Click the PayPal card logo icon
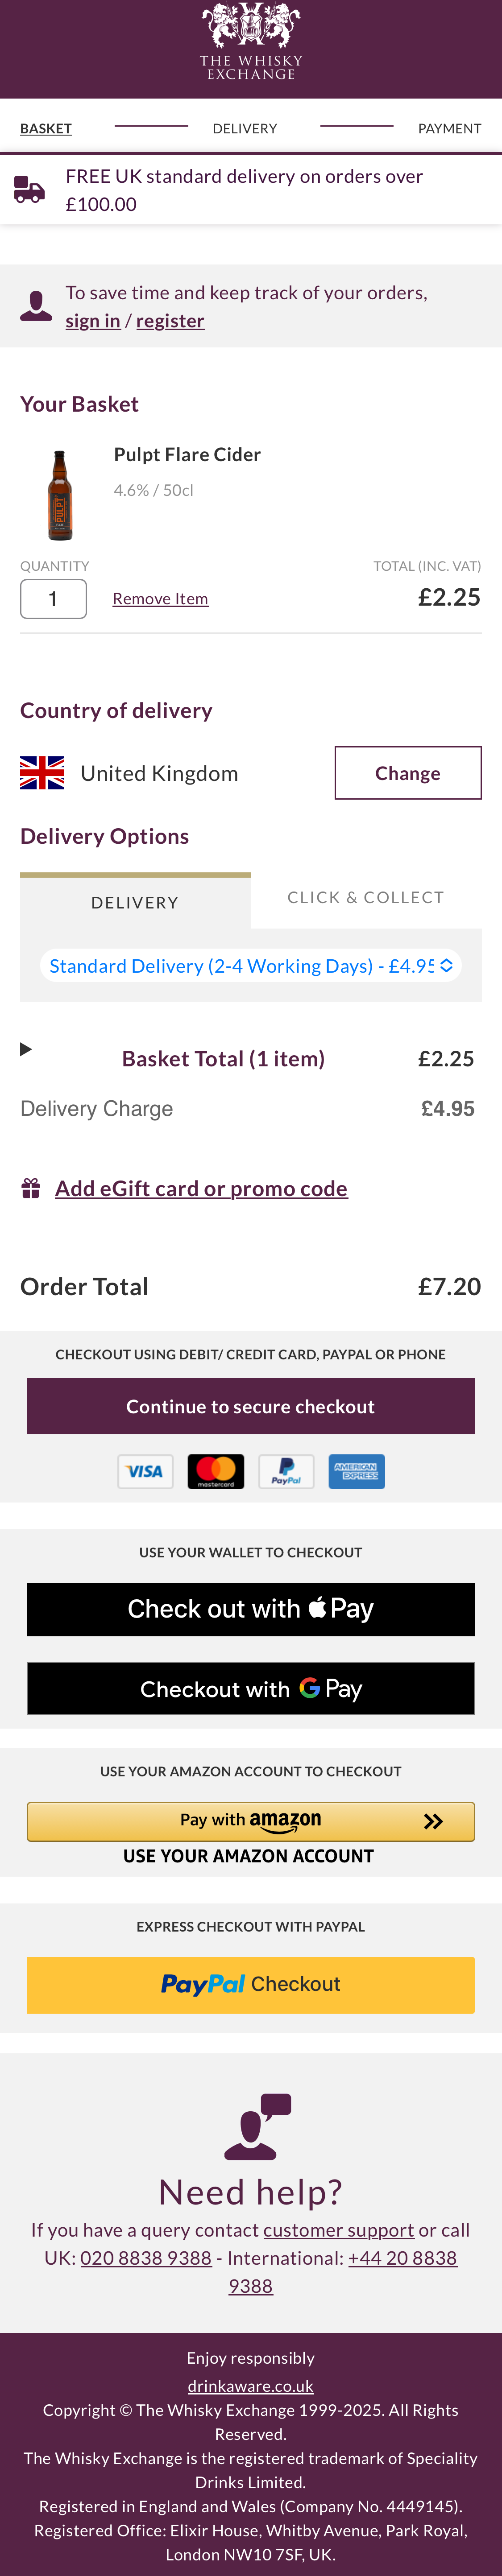The image size is (502, 2576). tap(286, 1471)
